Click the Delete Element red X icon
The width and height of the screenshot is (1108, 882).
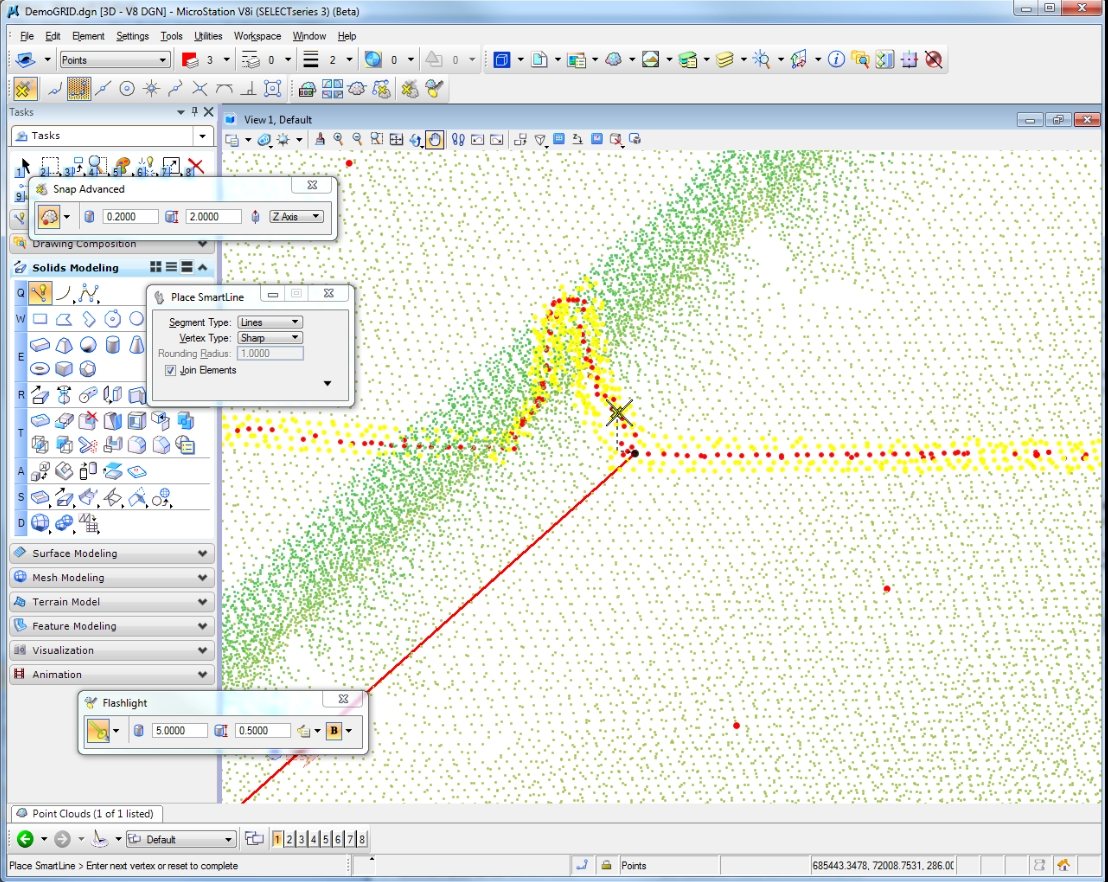[x=196, y=166]
